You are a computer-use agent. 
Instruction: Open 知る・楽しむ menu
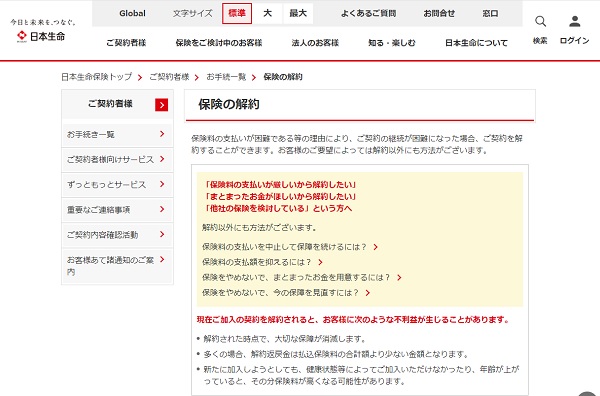point(392,43)
